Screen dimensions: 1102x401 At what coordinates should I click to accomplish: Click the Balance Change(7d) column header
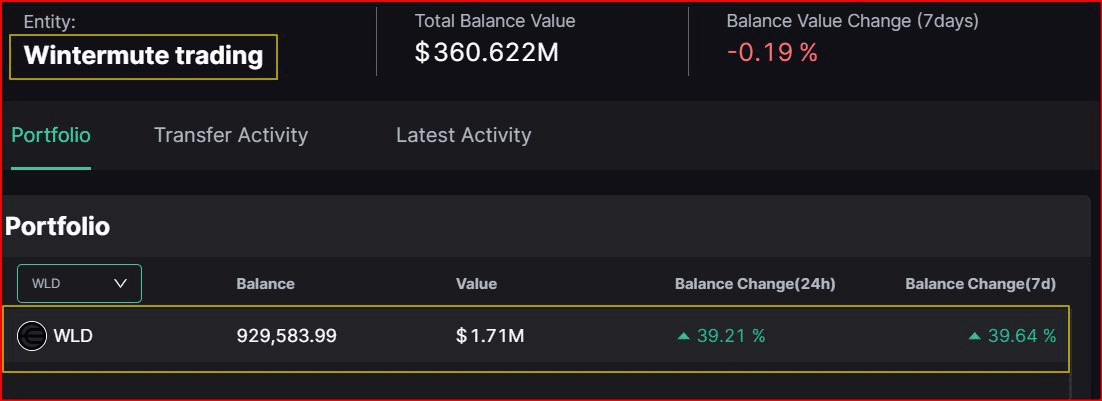980,284
